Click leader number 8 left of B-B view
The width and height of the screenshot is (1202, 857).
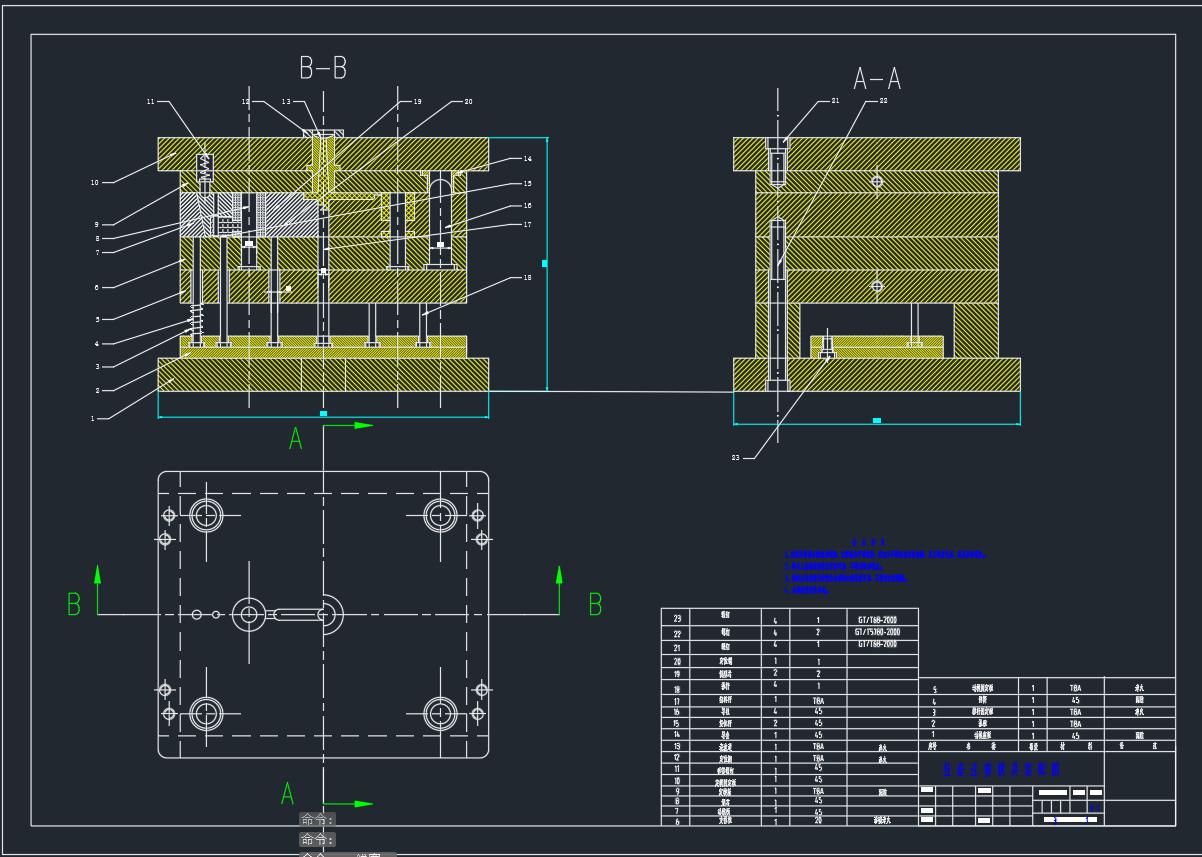[97, 238]
